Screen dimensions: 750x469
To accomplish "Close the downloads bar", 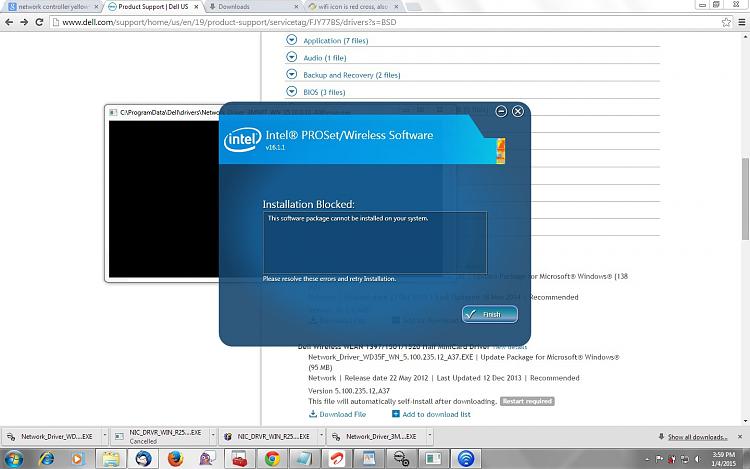I will tap(740, 436).
